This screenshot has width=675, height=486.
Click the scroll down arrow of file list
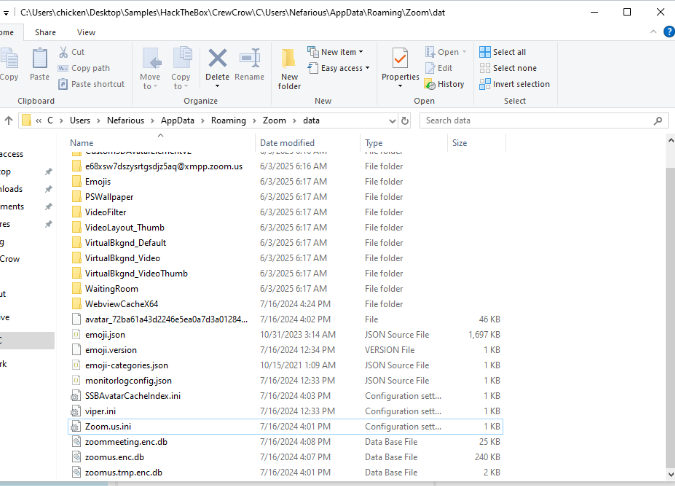pyautogui.click(x=670, y=474)
